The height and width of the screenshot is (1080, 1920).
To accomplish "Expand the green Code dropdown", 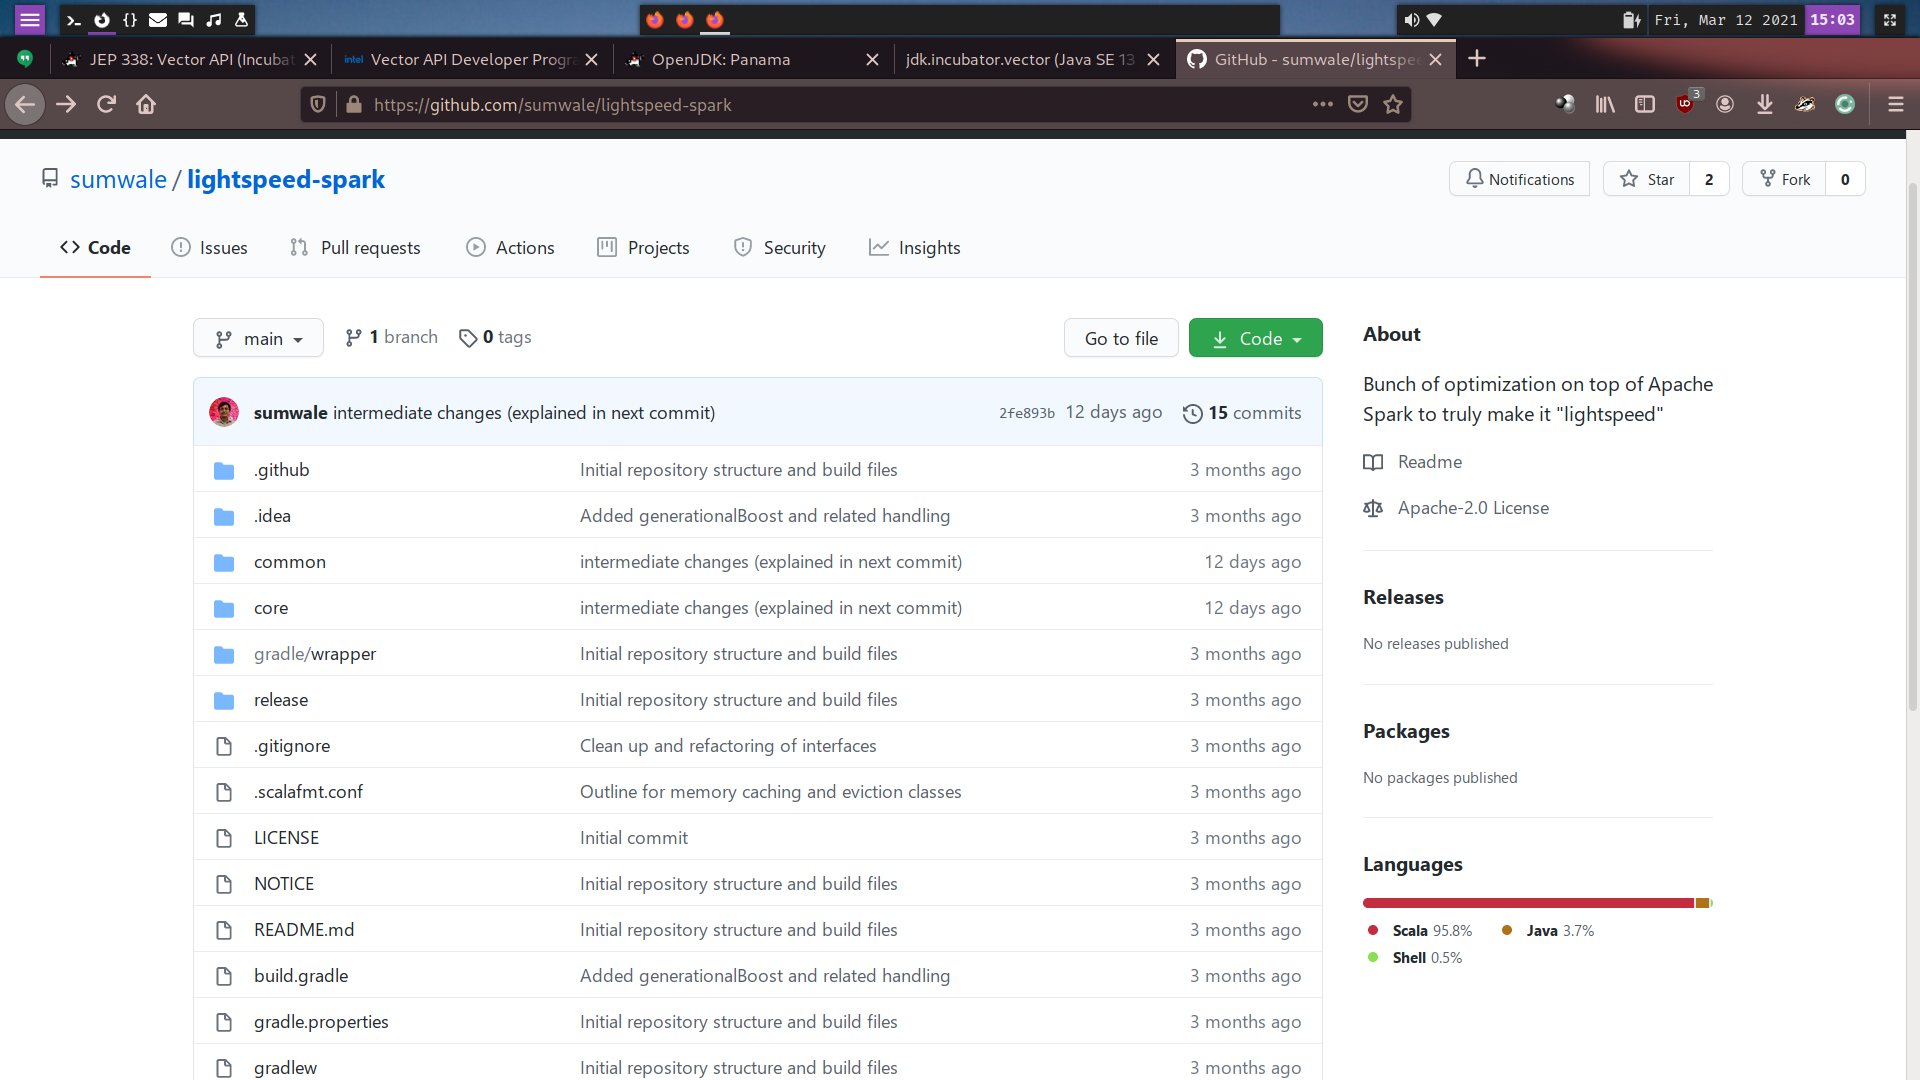I will coord(1255,338).
